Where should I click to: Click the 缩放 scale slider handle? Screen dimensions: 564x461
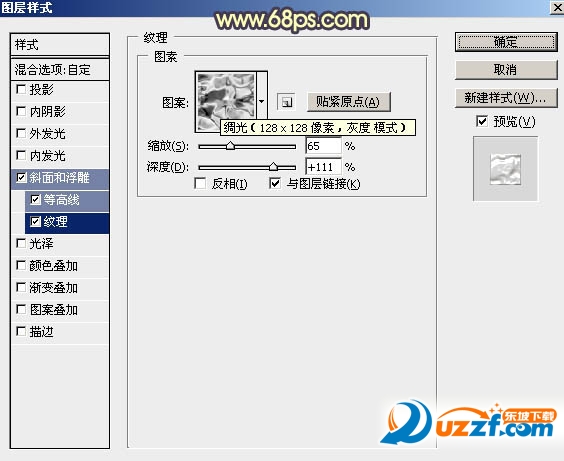point(230,146)
